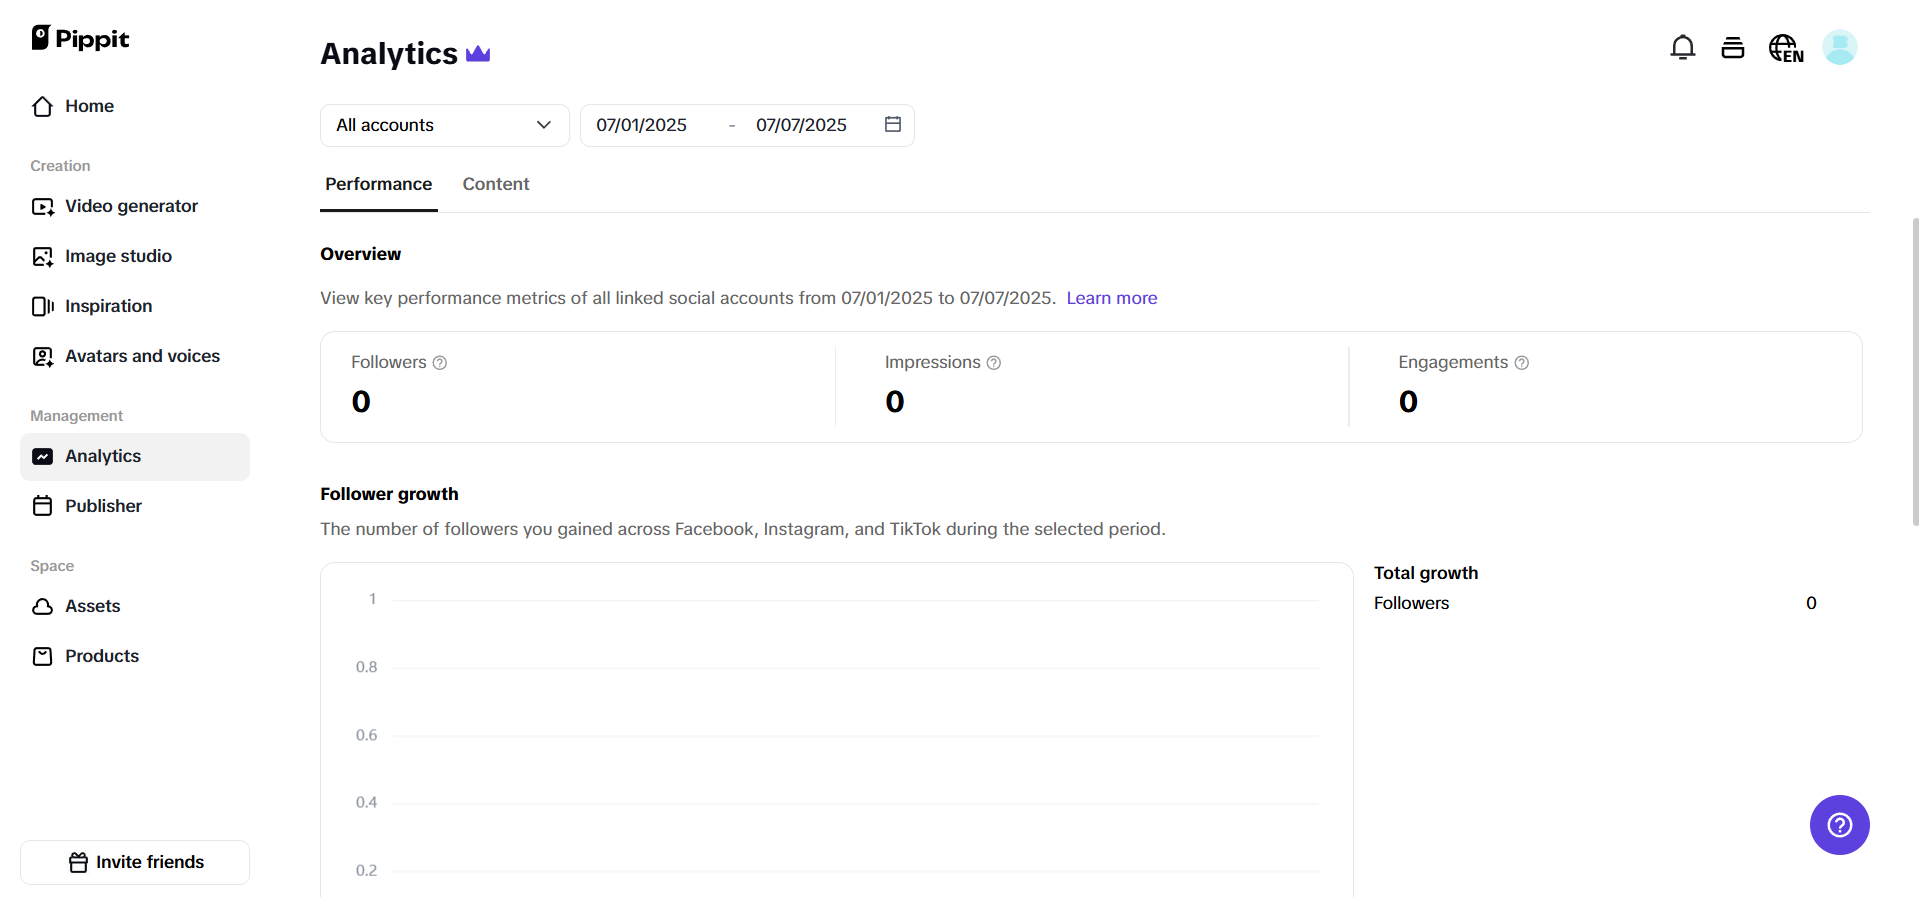Open the Followers help tooltip icon
Image resolution: width=1919 pixels, height=900 pixels.
click(x=440, y=362)
